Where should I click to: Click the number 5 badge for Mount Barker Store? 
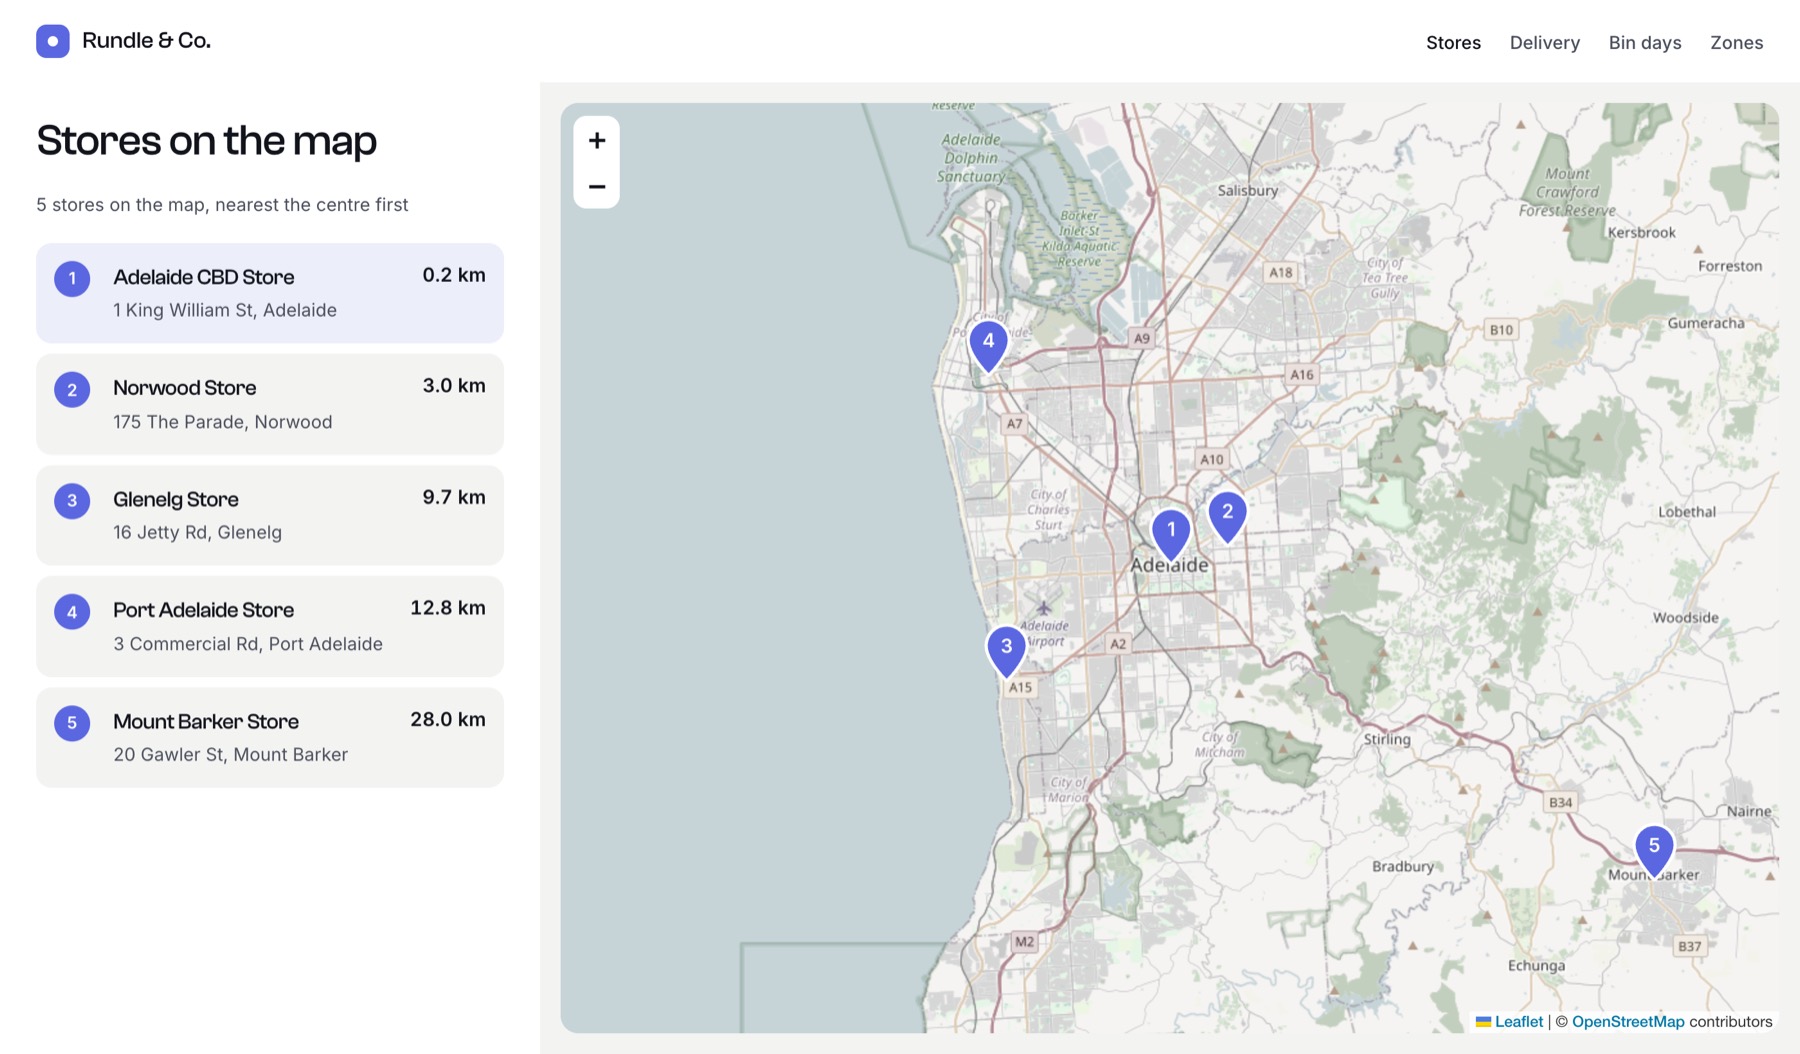[x=72, y=723]
